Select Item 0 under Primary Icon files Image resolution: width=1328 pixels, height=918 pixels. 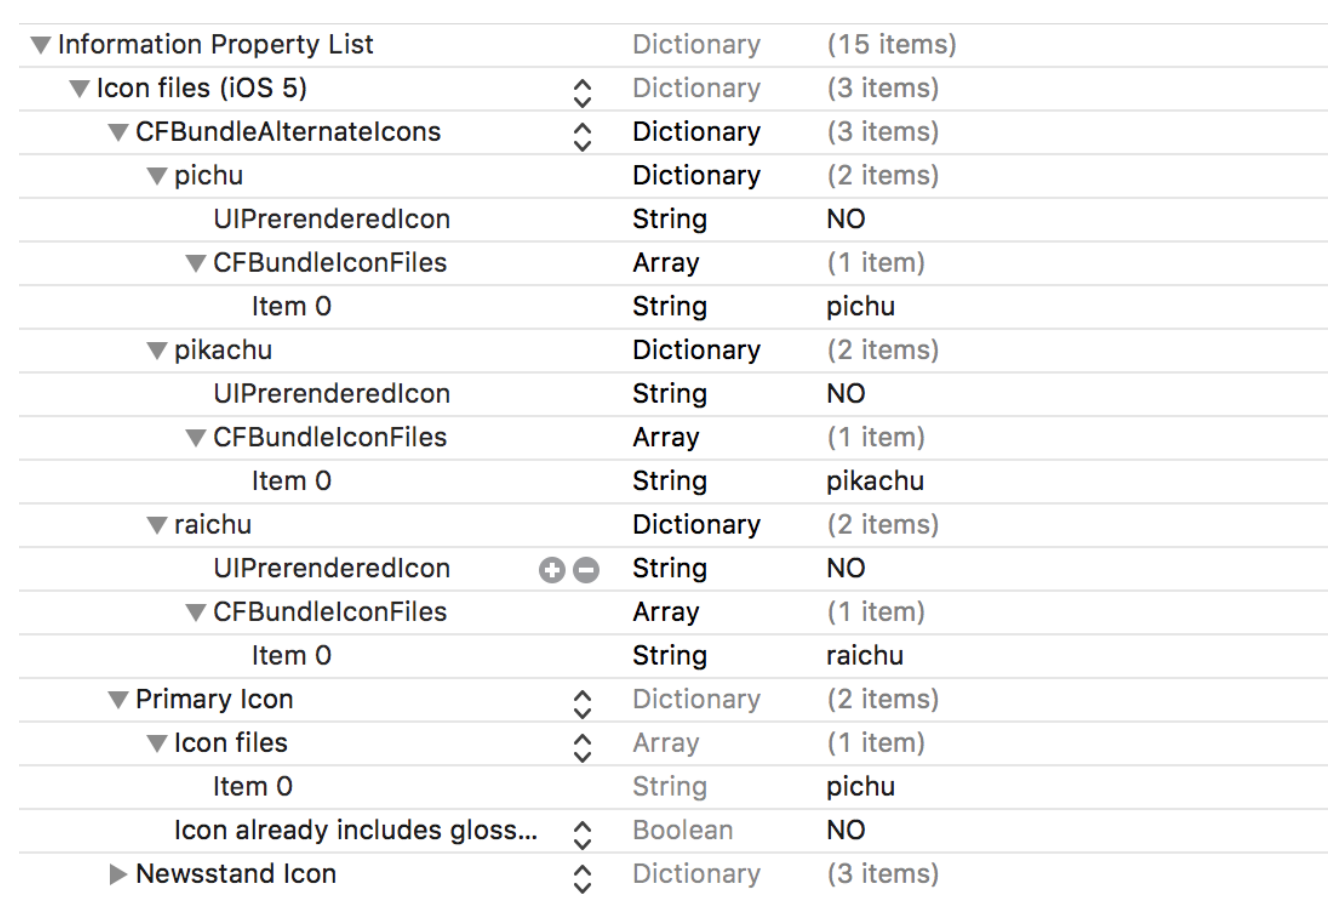252,787
